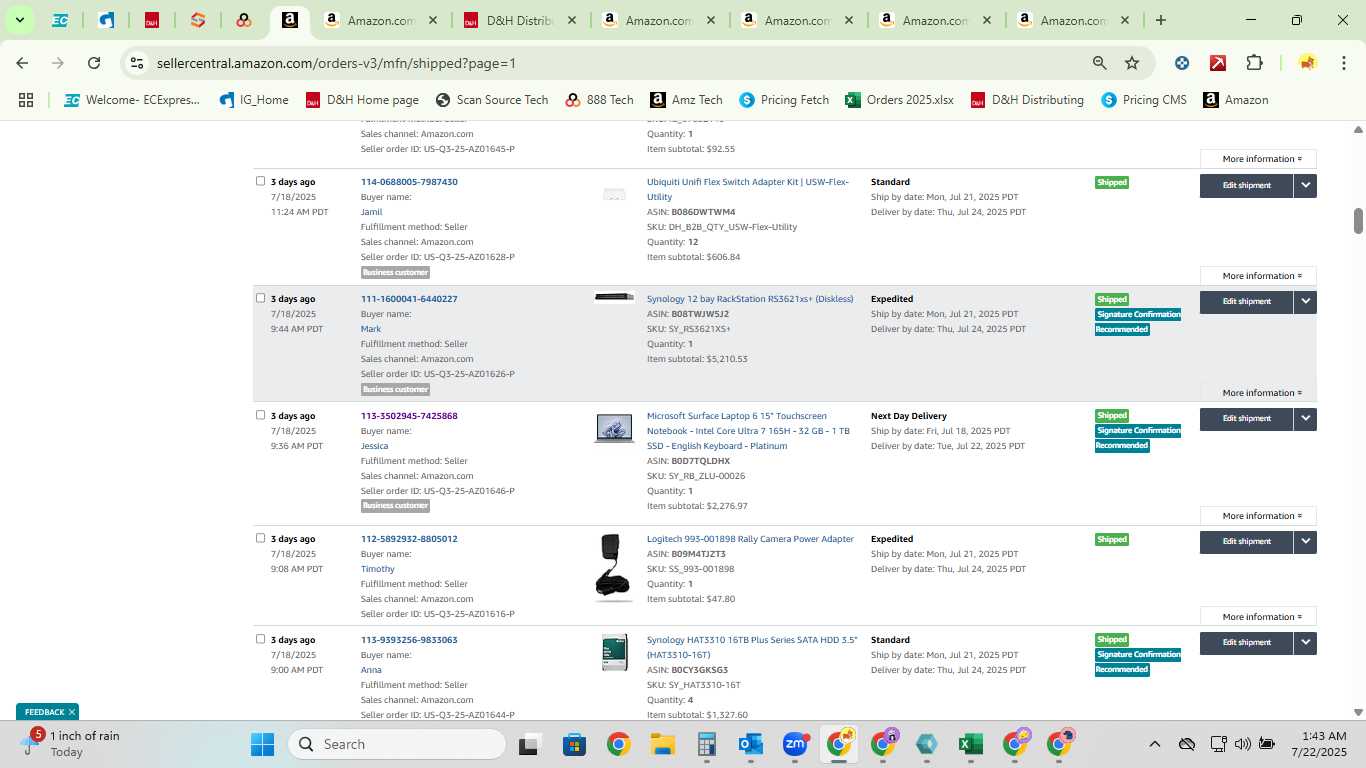Open the Chrome extensions puzzle icon

pos(1254,63)
